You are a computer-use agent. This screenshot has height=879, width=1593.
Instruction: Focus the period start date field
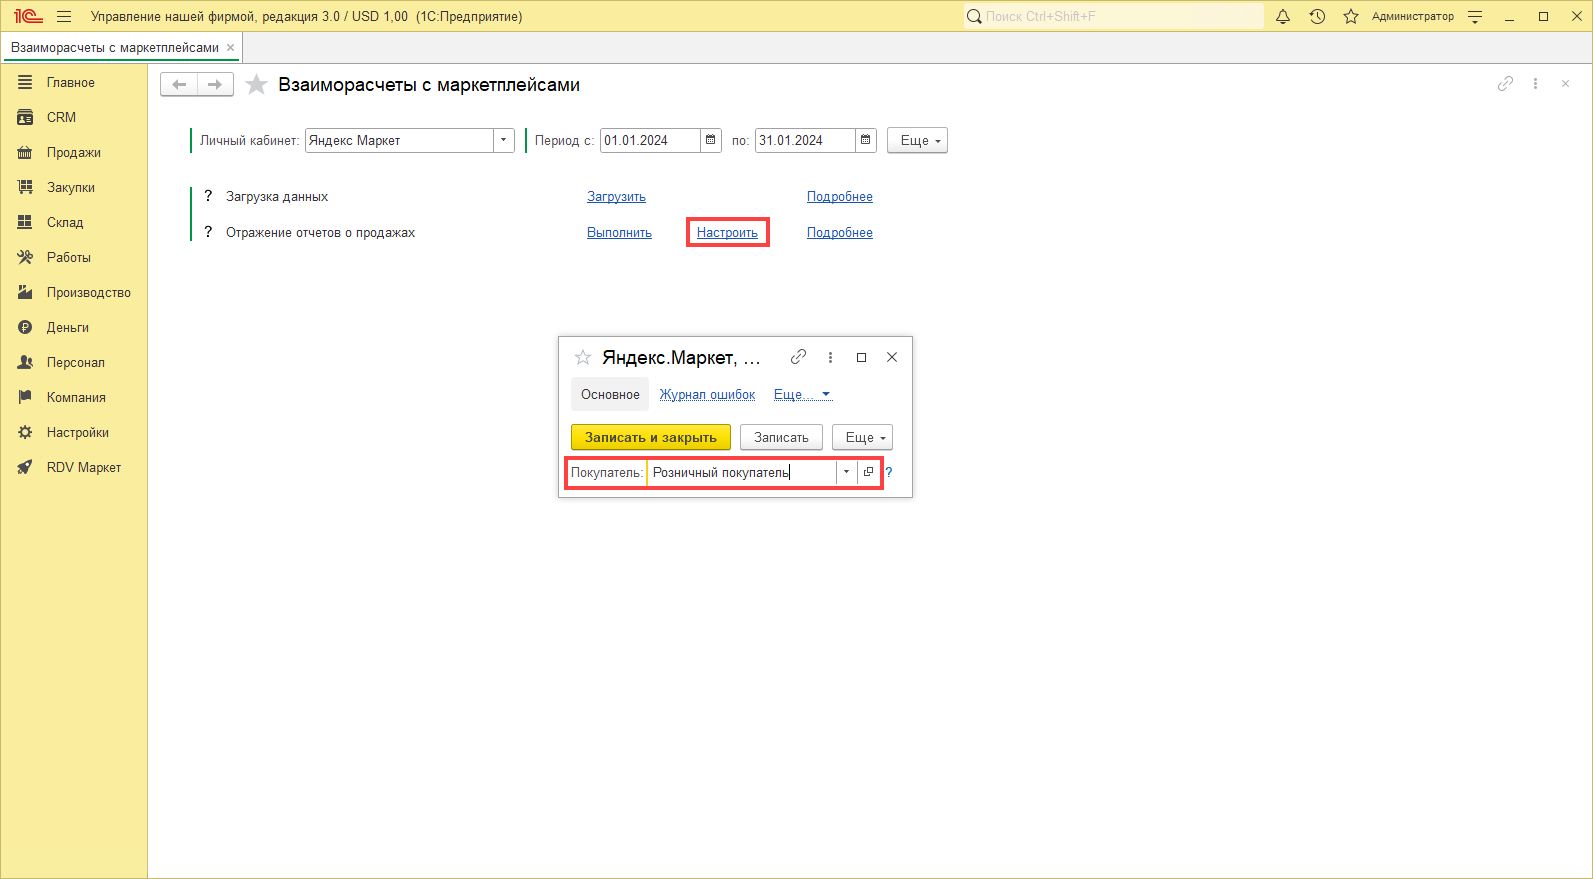650,140
